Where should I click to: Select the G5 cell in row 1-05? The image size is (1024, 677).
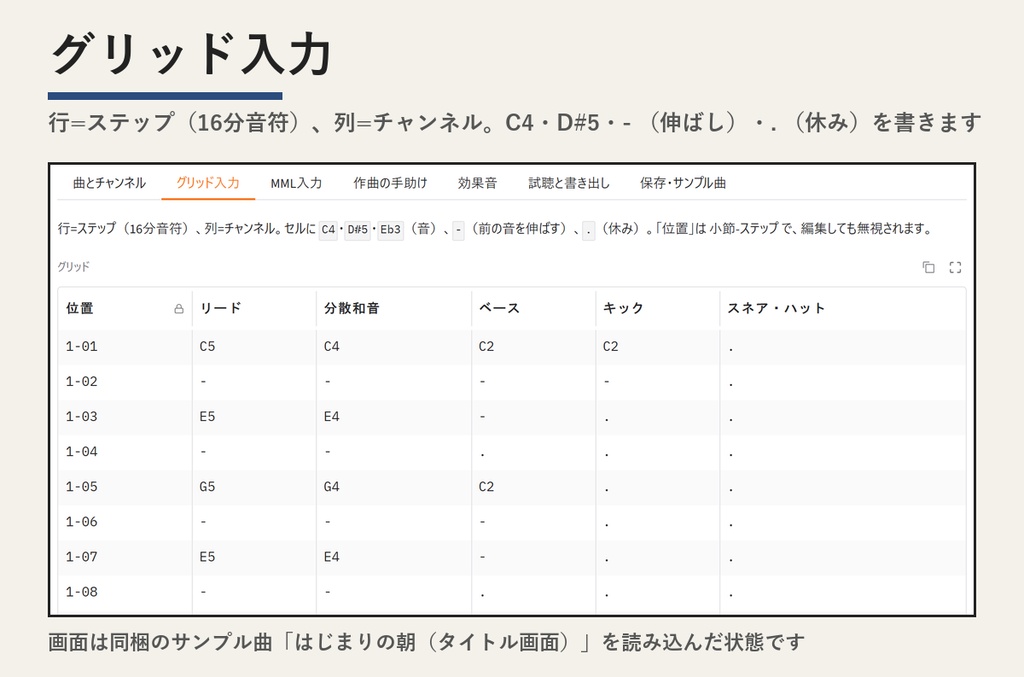point(254,487)
